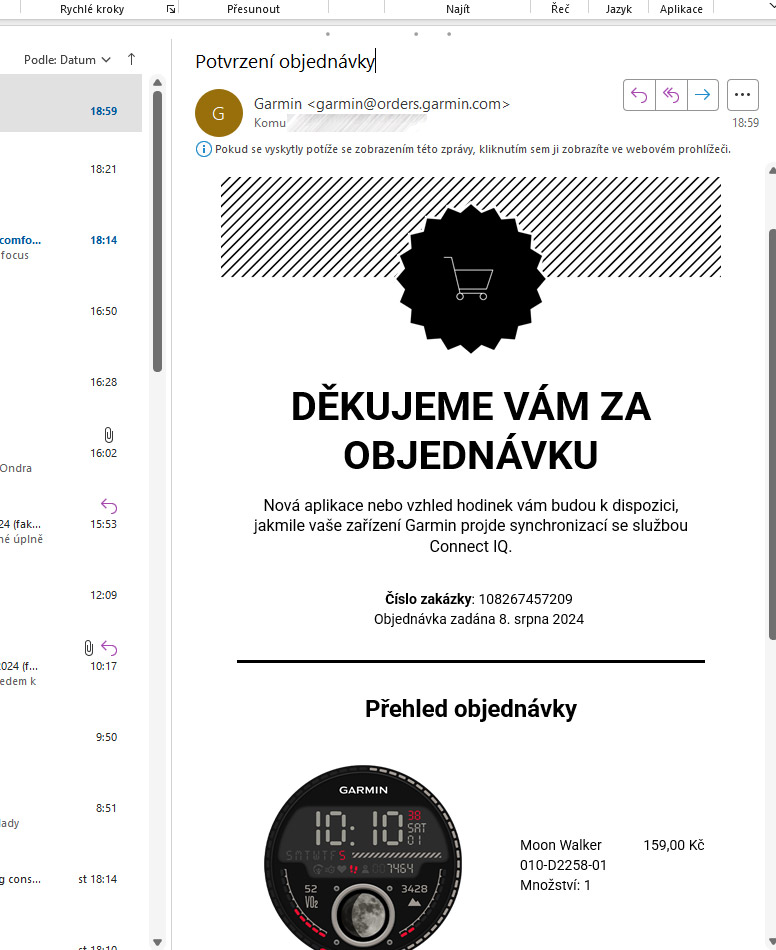The width and height of the screenshot is (776, 950).
Task: Open the more actions ellipsis menu
Action: point(743,95)
